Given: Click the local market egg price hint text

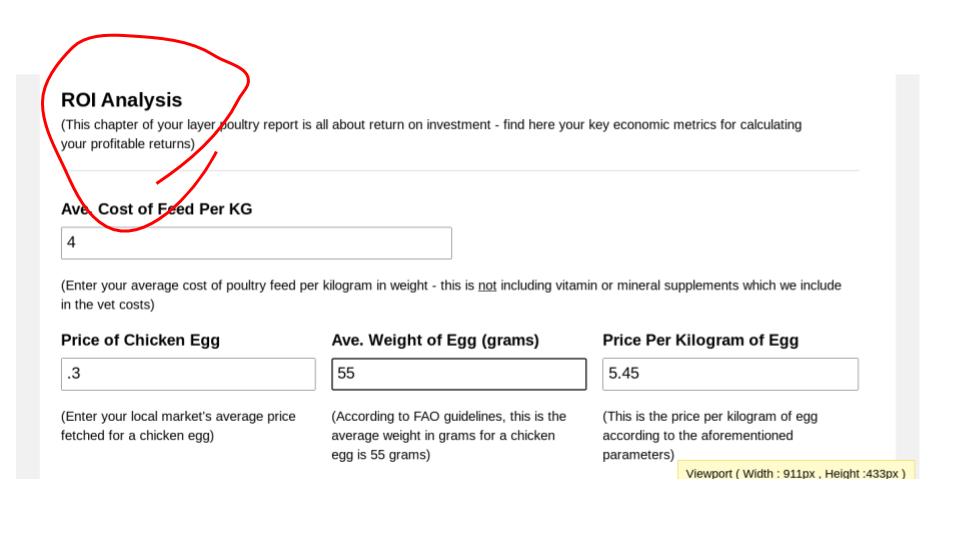Looking at the screenshot, I should (178, 426).
